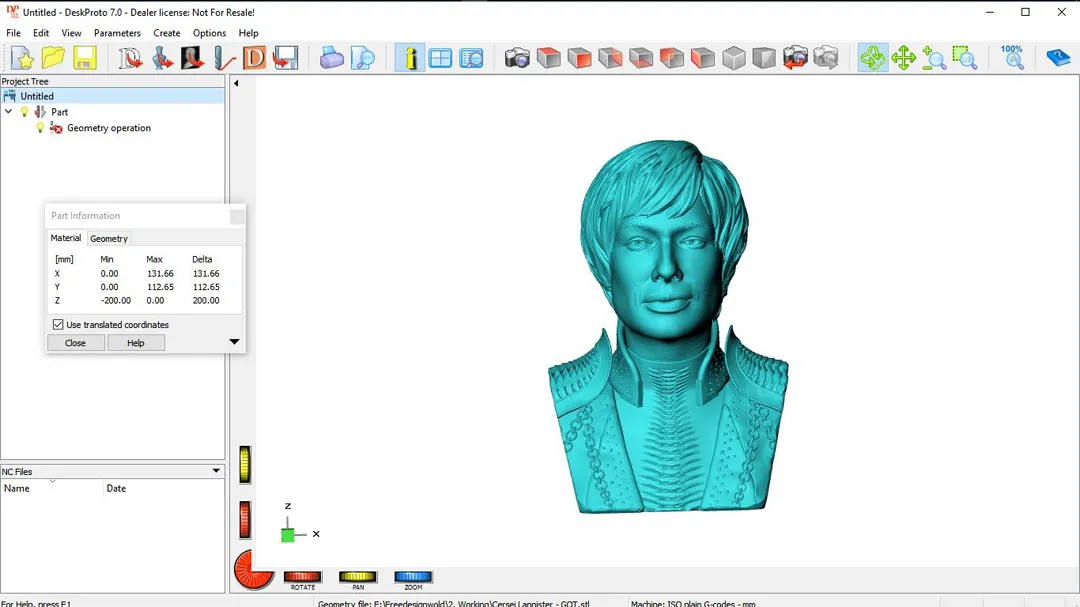Click the vertical red thumbwheel
Screen dimensions: 1080x607
pos(245,519)
